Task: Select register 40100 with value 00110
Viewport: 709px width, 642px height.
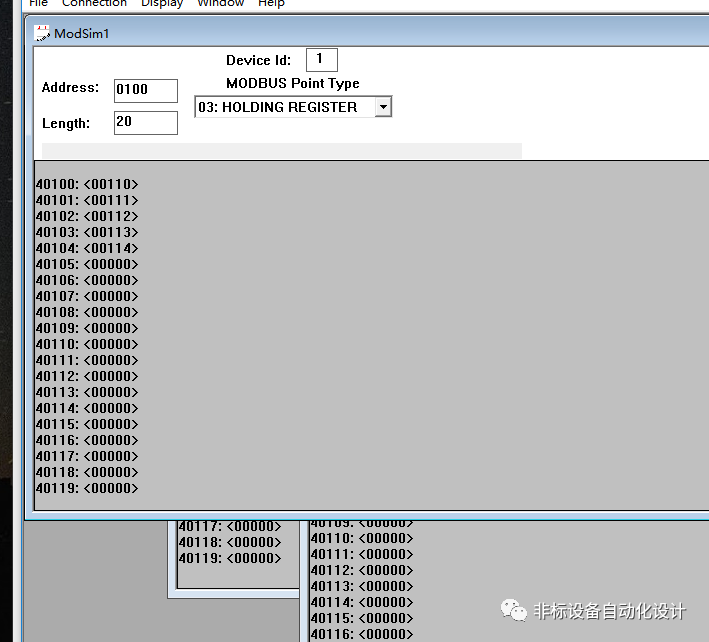Action: point(87,184)
